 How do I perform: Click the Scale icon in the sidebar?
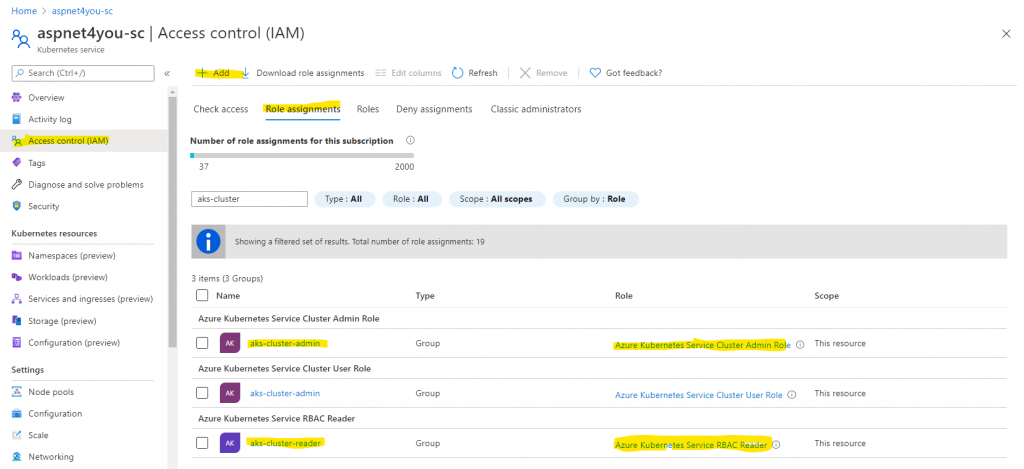click(x=17, y=435)
